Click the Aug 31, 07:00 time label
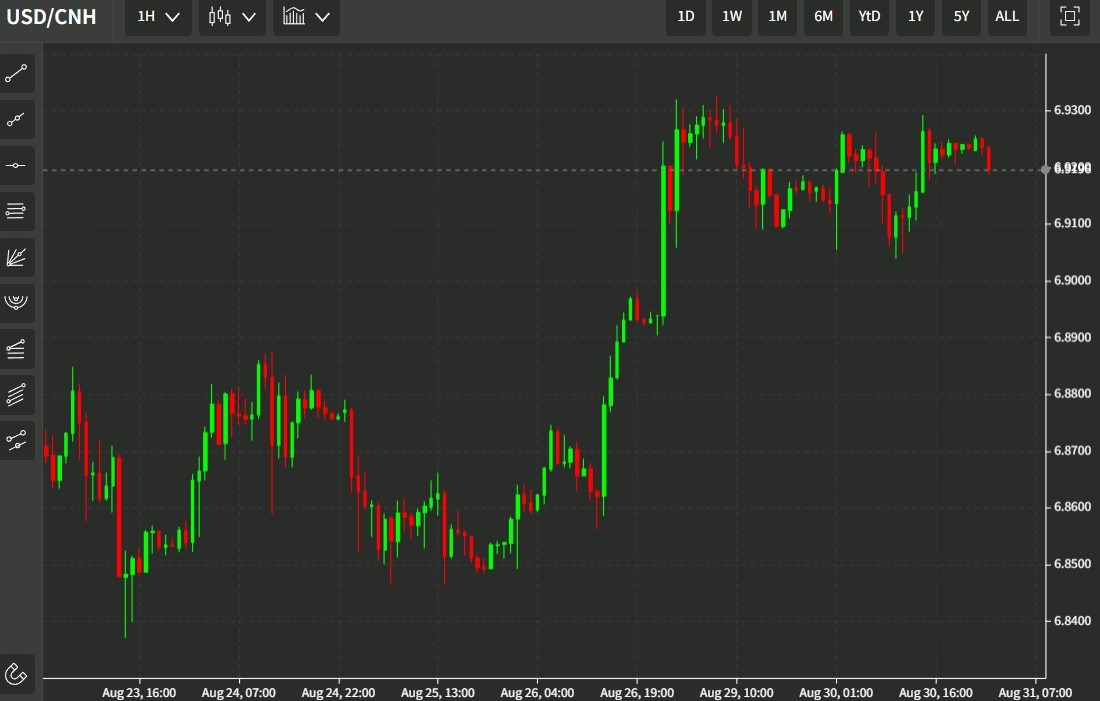1100x701 pixels. tap(1035, 693)
